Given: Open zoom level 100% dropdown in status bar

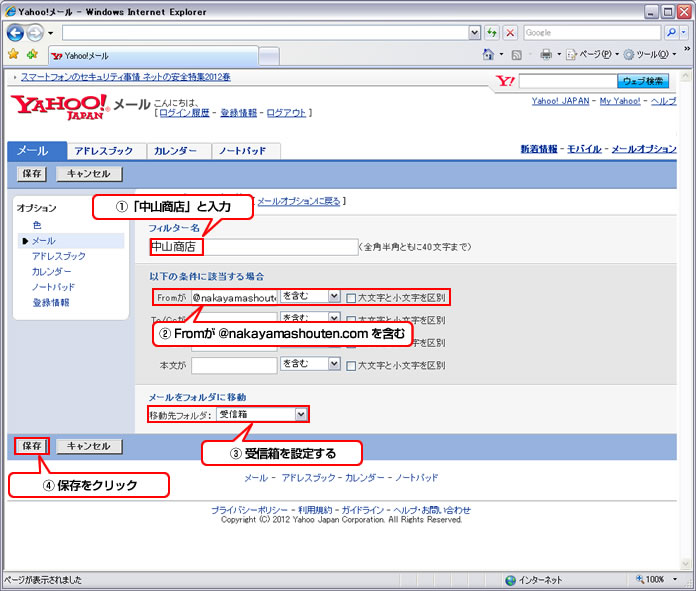Looking at the screenshot, I should pos(675,579).
